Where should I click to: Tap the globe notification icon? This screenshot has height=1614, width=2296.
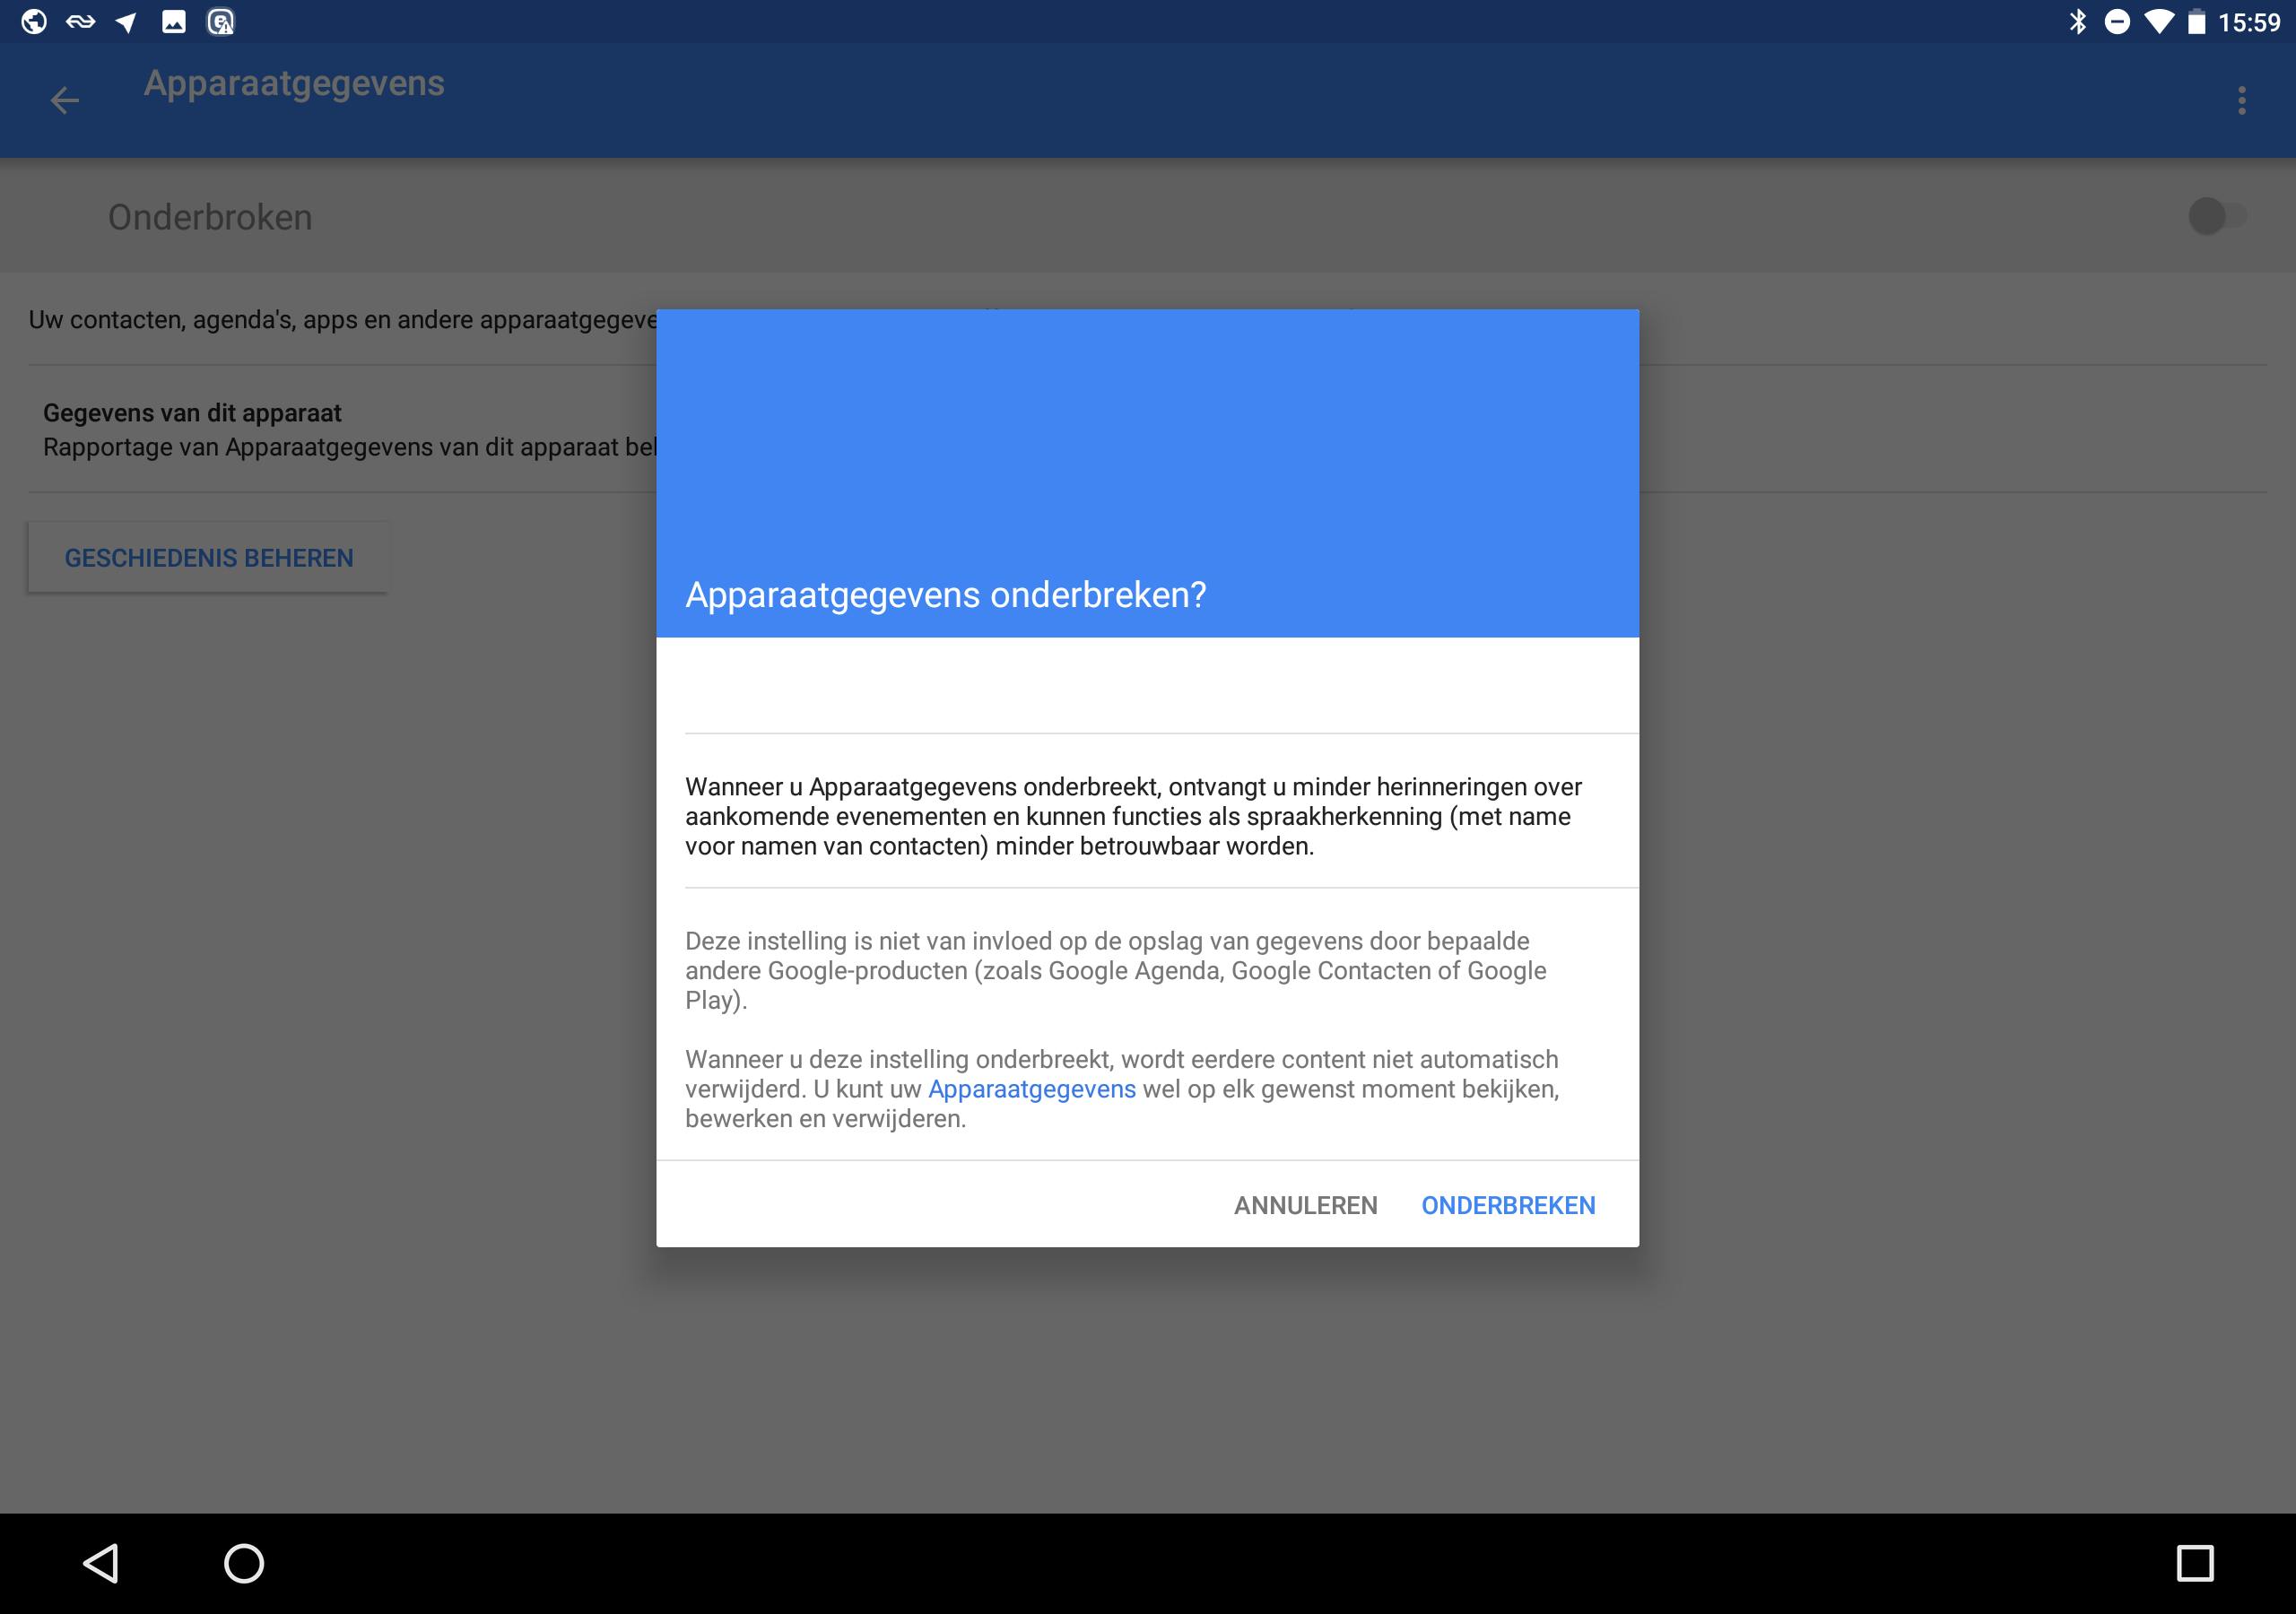coord(34,22)
